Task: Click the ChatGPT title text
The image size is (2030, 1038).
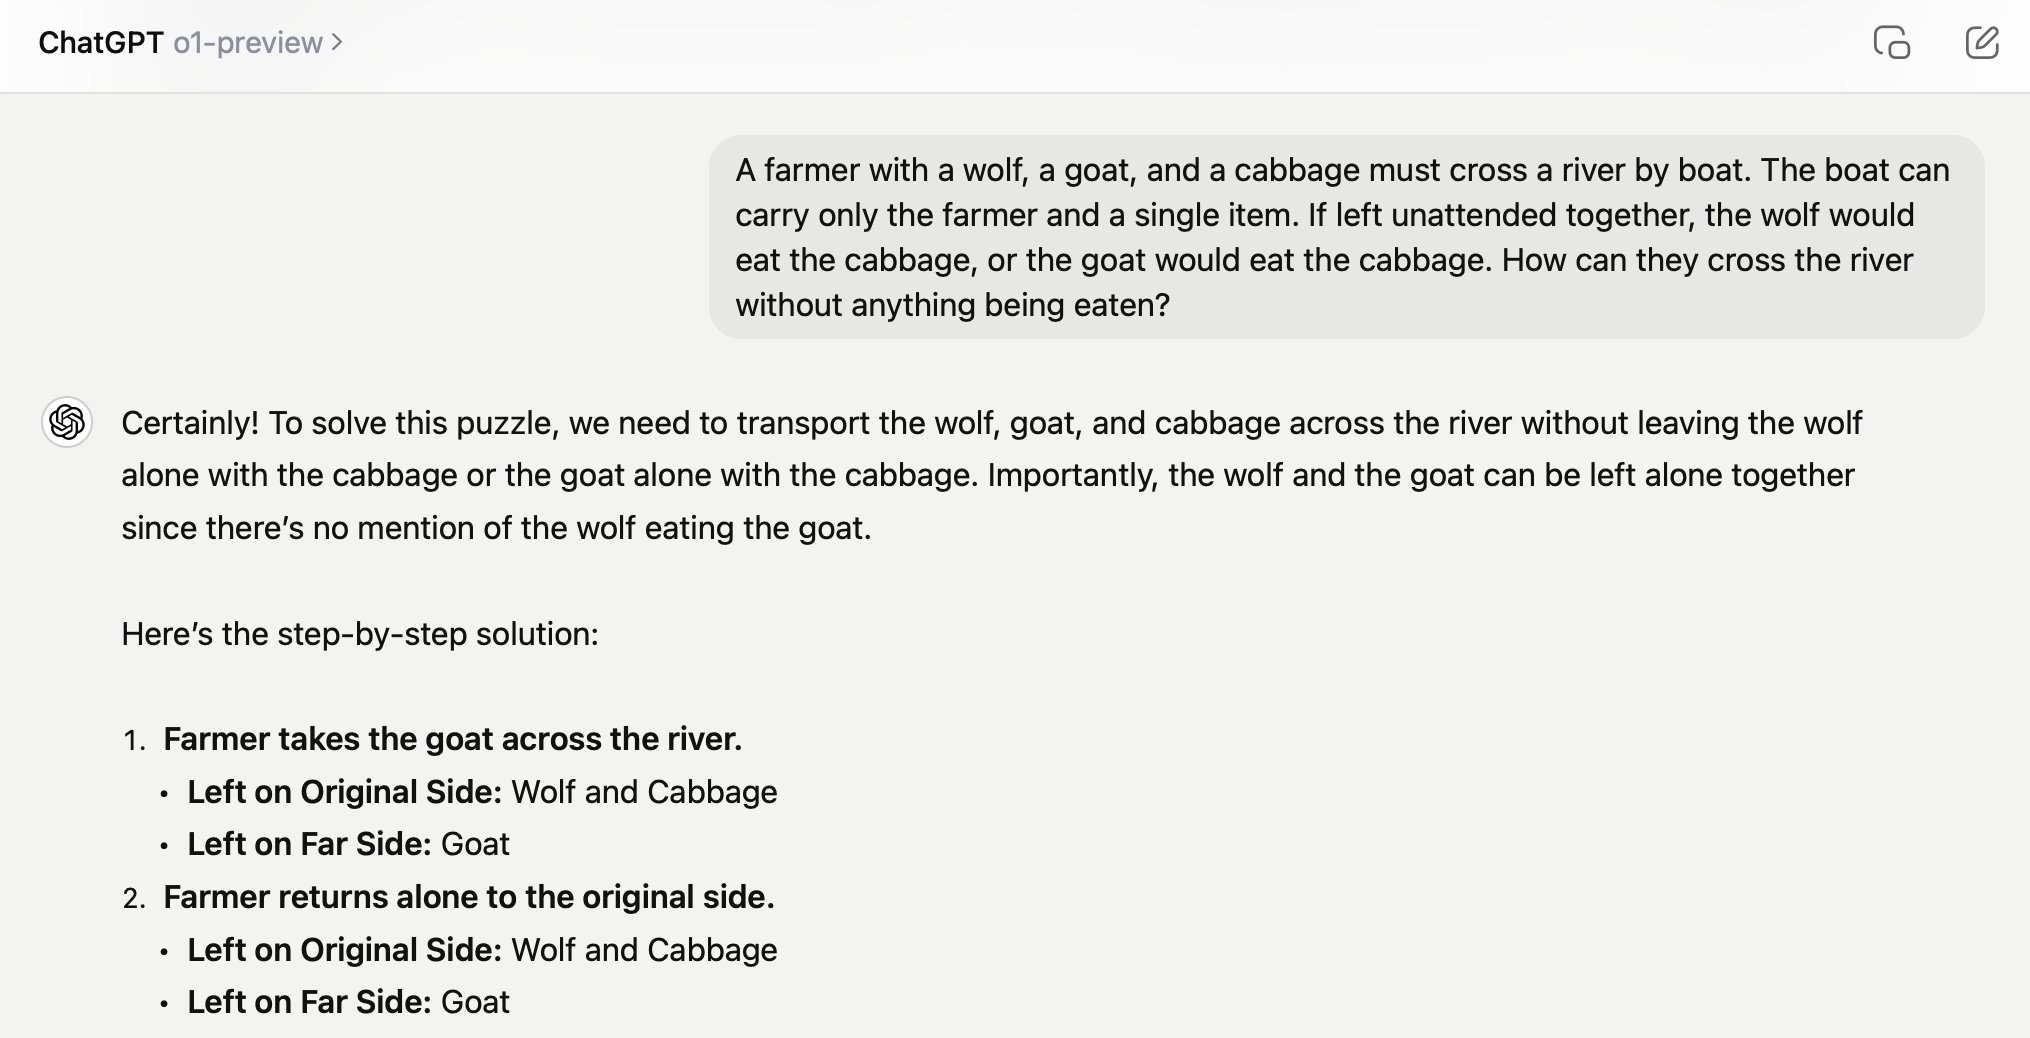Action: click(x=100, y=43)
